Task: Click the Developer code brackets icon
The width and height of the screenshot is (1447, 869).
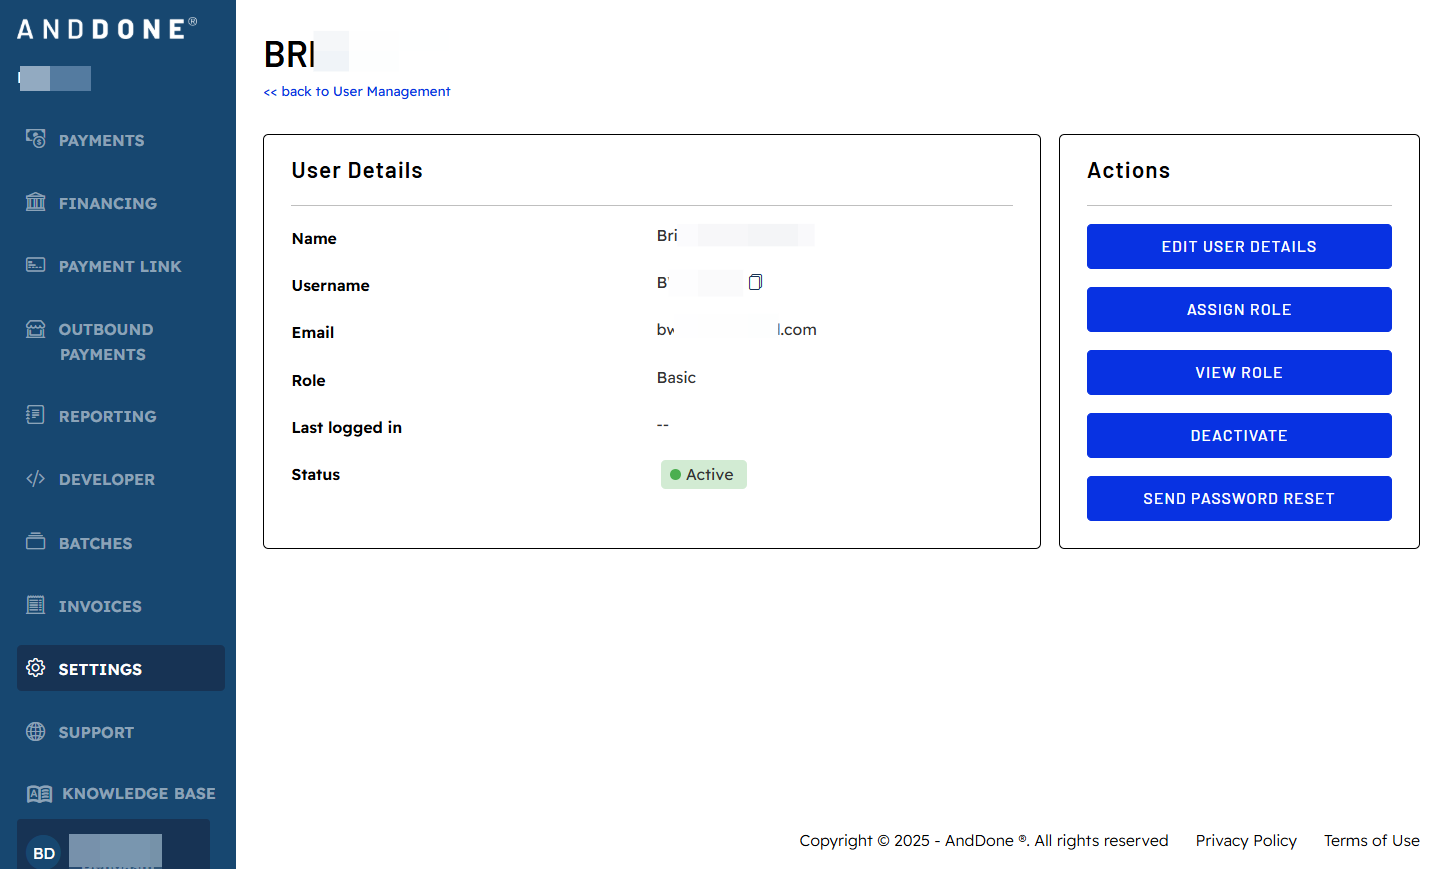Action: (36, 479)
